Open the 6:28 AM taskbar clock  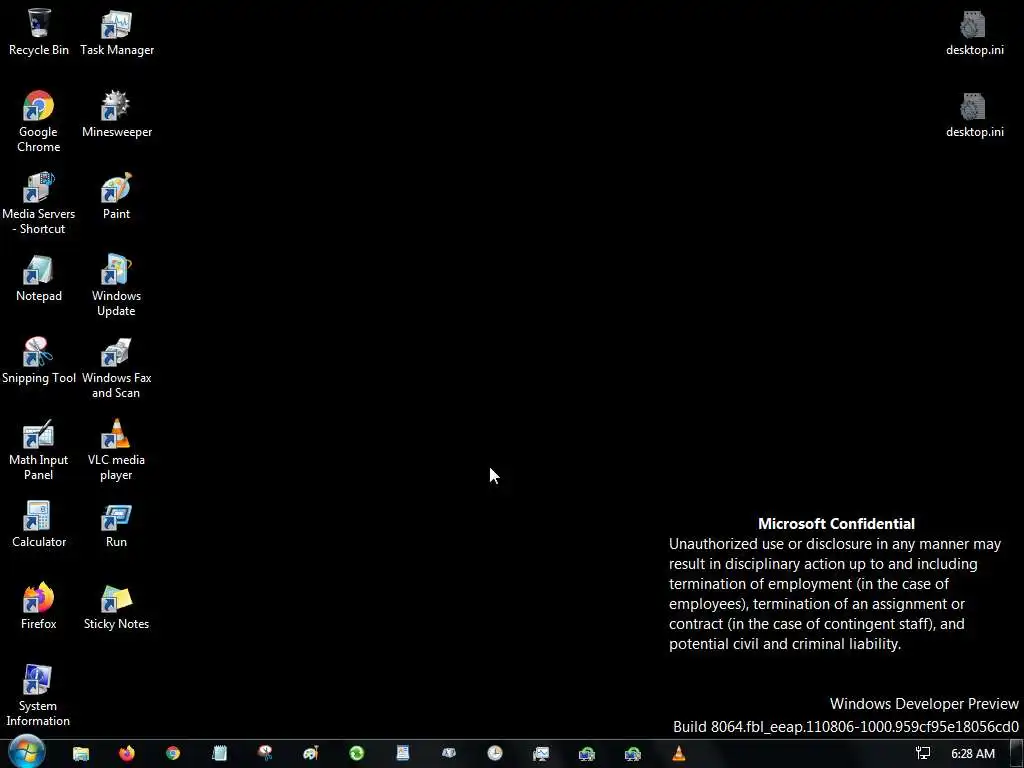973,754
